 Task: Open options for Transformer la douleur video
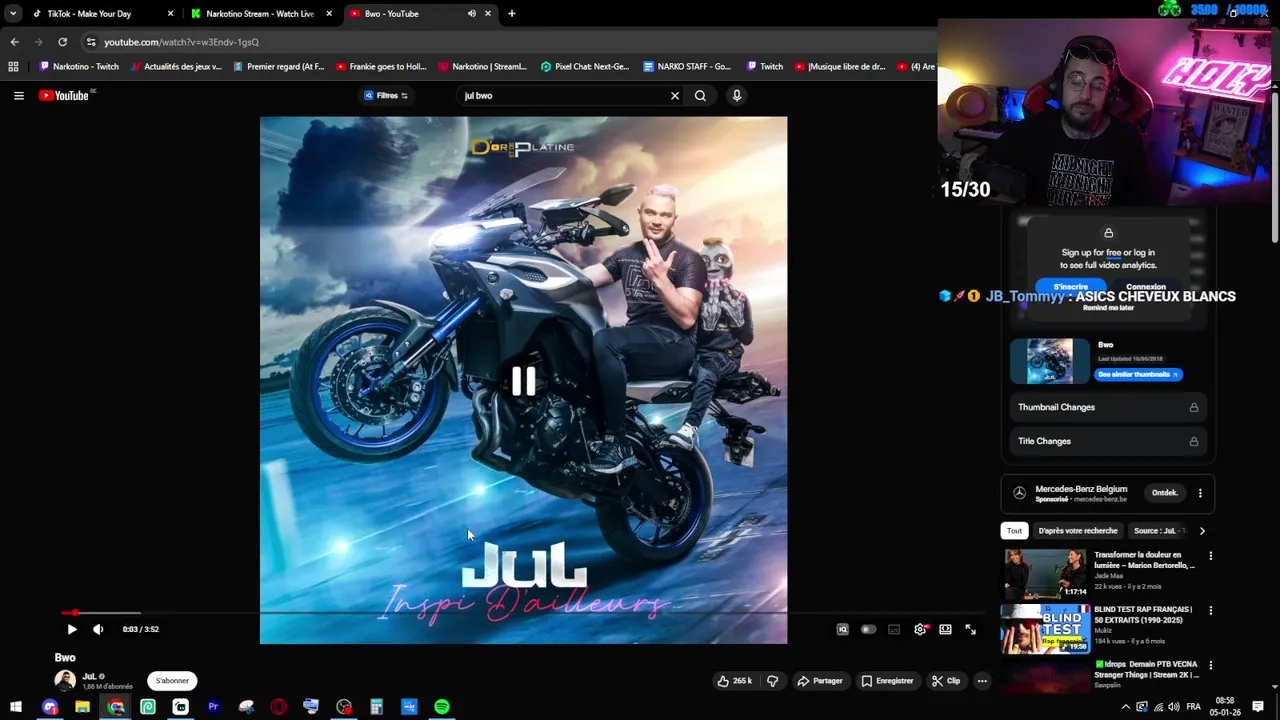pyautogui.click(x=1211, y=556)
